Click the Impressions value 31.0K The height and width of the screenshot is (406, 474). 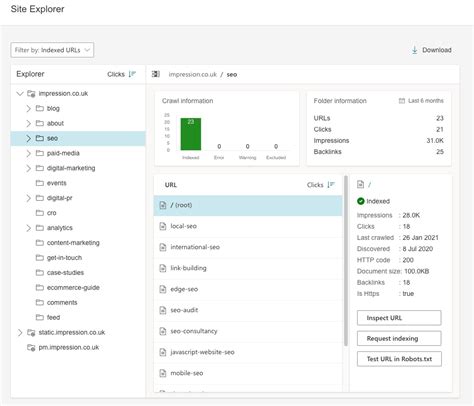pos(435,141)
